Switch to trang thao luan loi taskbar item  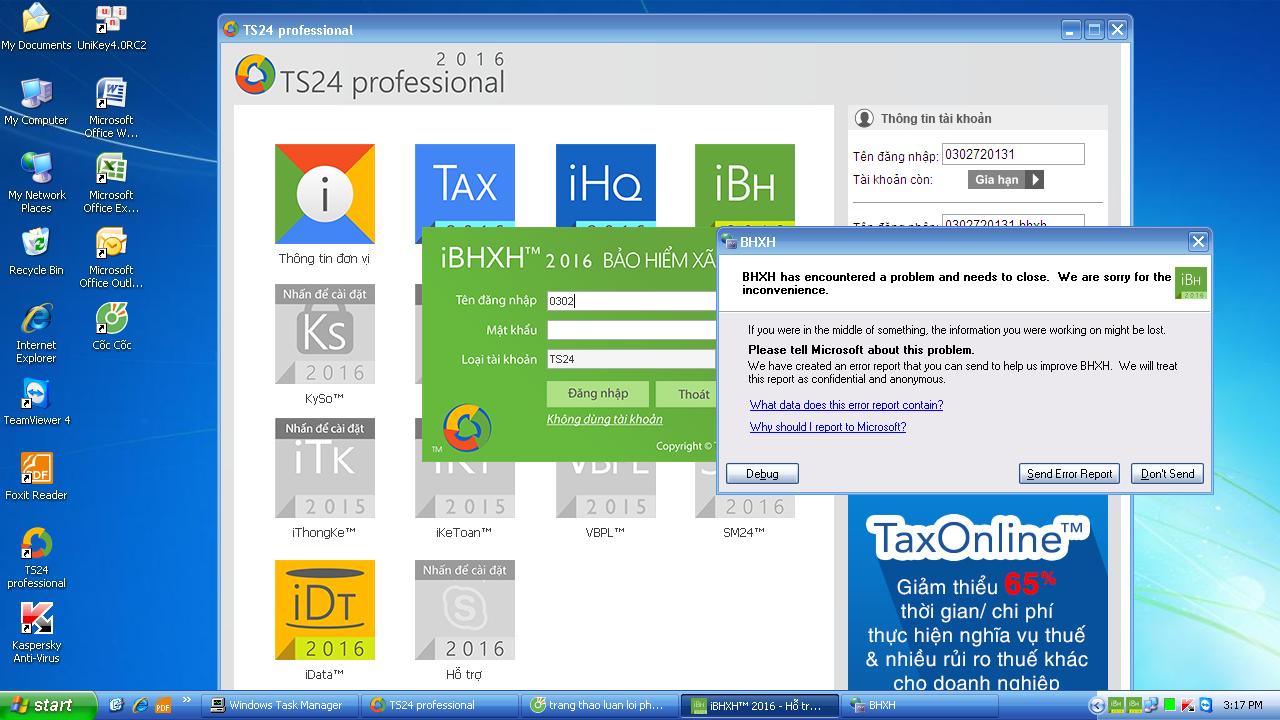coord(599,705)
